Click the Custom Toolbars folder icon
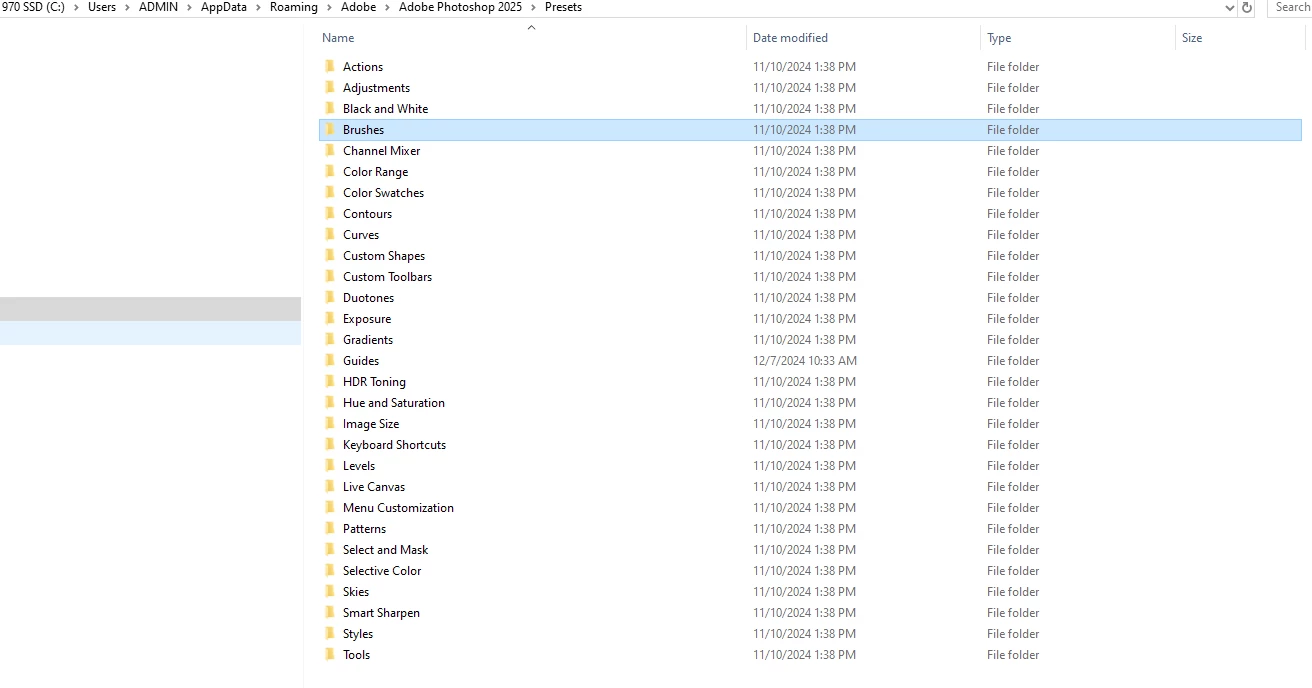1312x688 pixels. pos(330,277)
